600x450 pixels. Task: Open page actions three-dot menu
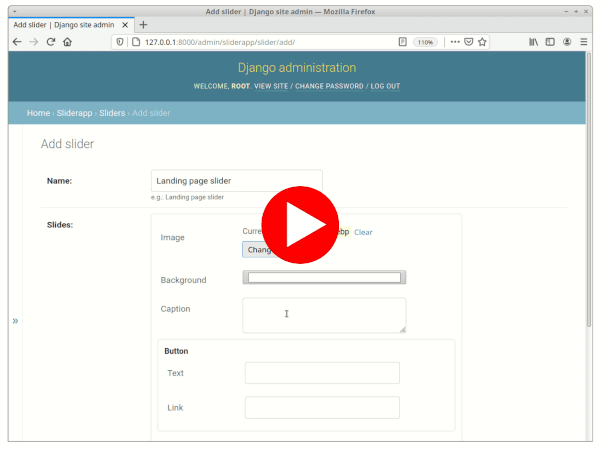tap(455, 42)
